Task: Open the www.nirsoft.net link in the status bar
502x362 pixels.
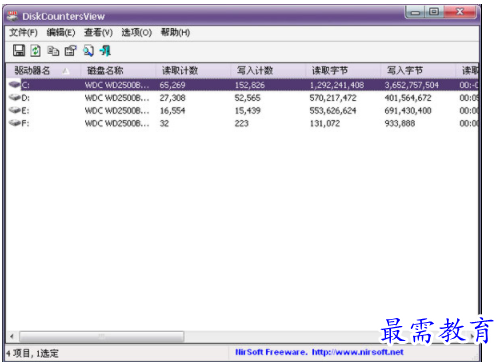Action: 358,352
